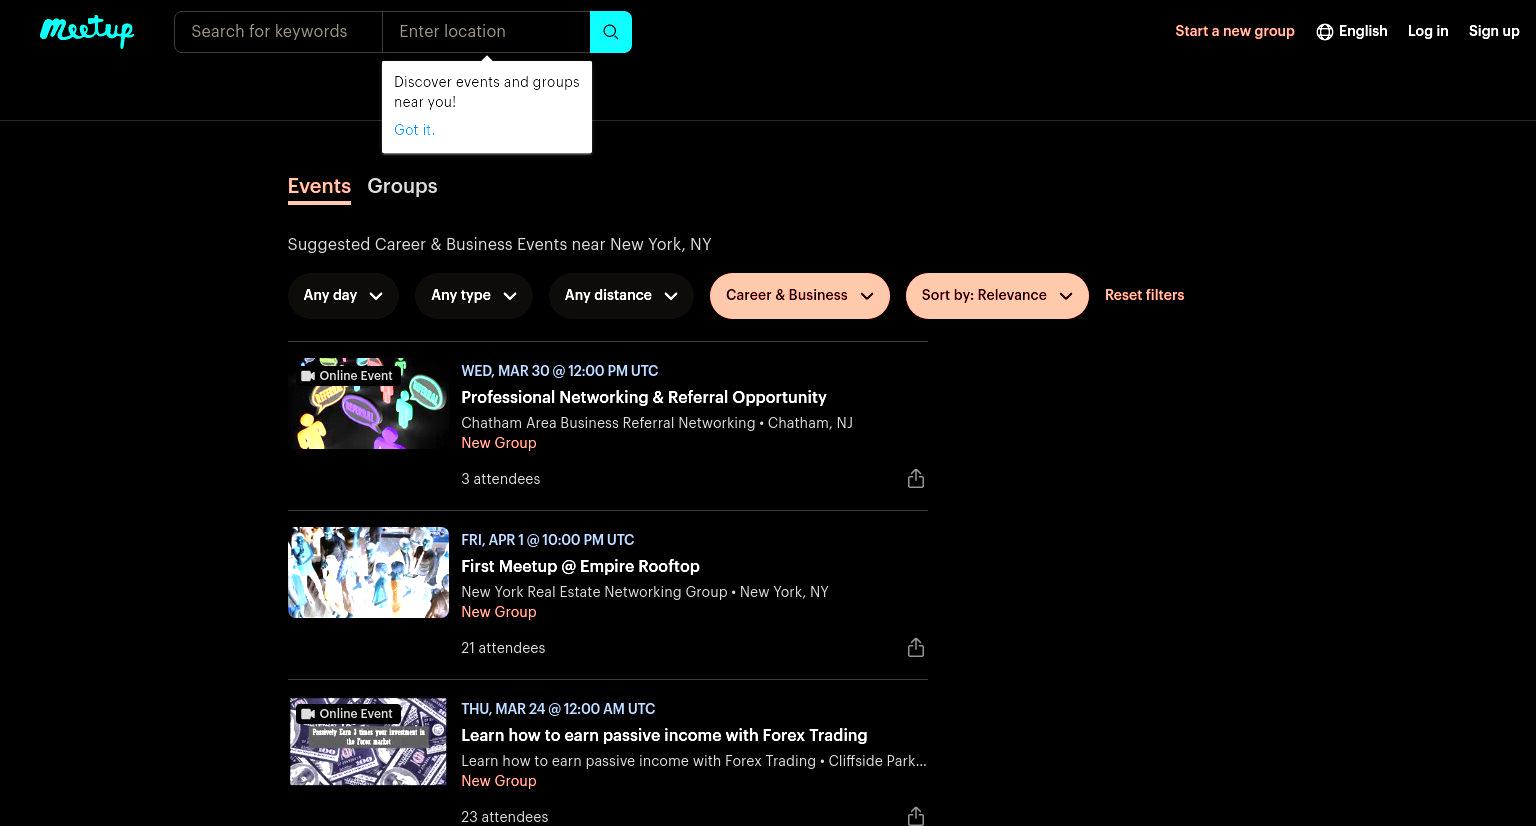Open the Empire Rooftop event thumbnail
Screen dimensions: 1536x826
[x=368, y=573]
